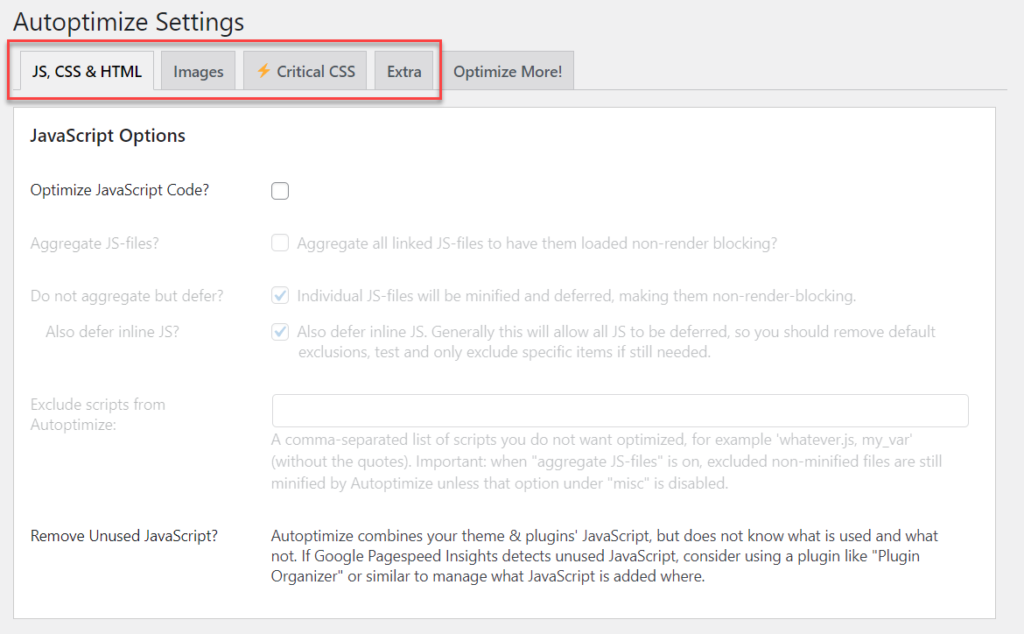Click the Also defer inline JS? label

coord(112,332)
